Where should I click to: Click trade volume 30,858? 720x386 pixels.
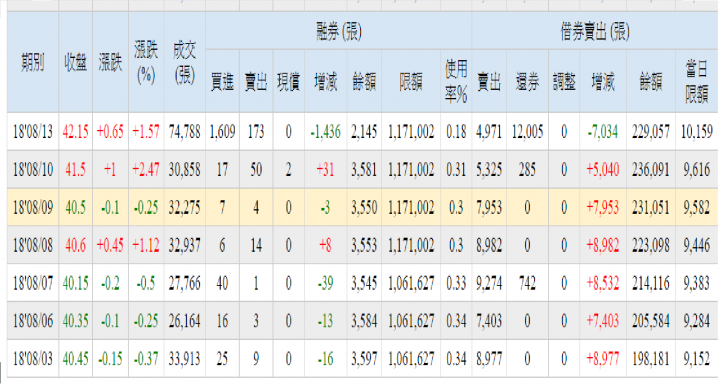185,170
